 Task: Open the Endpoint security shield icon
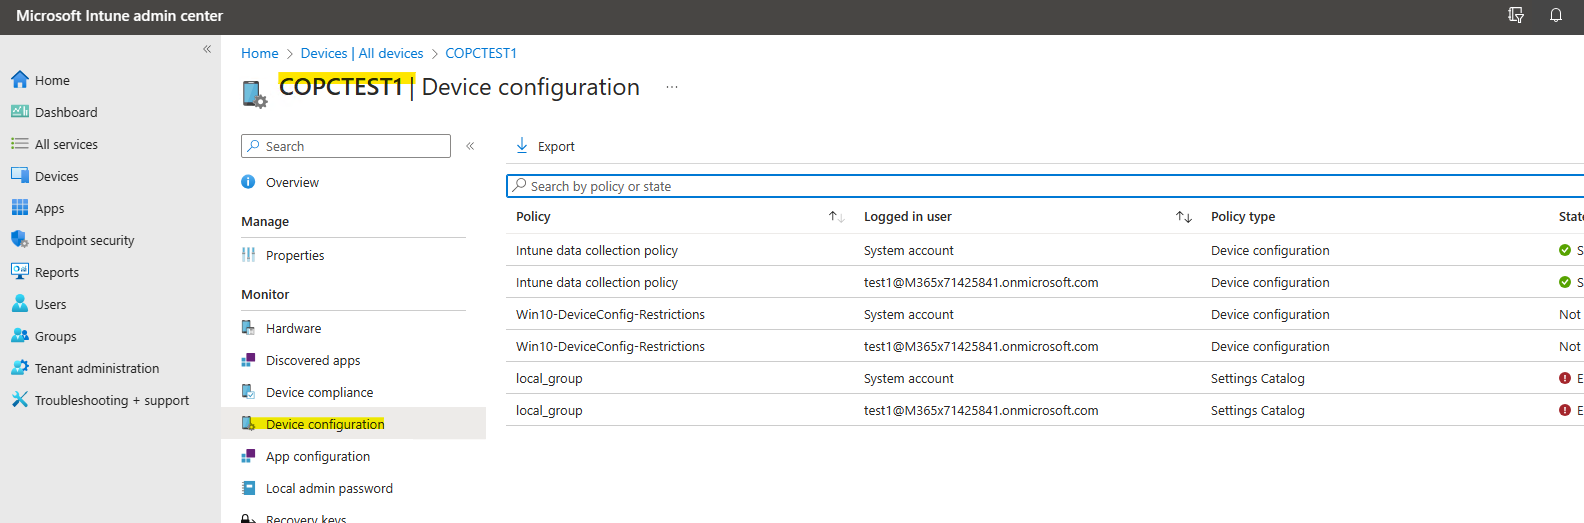coord(19,239)
